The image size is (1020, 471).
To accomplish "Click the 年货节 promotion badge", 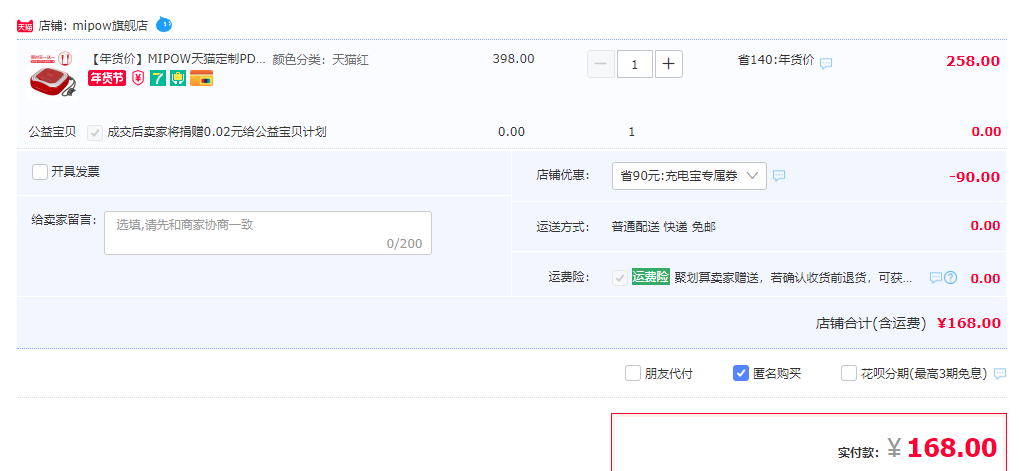I will click(x=107, y=78).
